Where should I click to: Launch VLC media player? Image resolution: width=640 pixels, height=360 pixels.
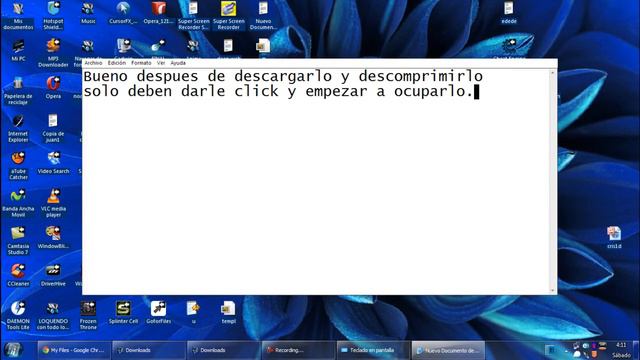click(53, 203)
